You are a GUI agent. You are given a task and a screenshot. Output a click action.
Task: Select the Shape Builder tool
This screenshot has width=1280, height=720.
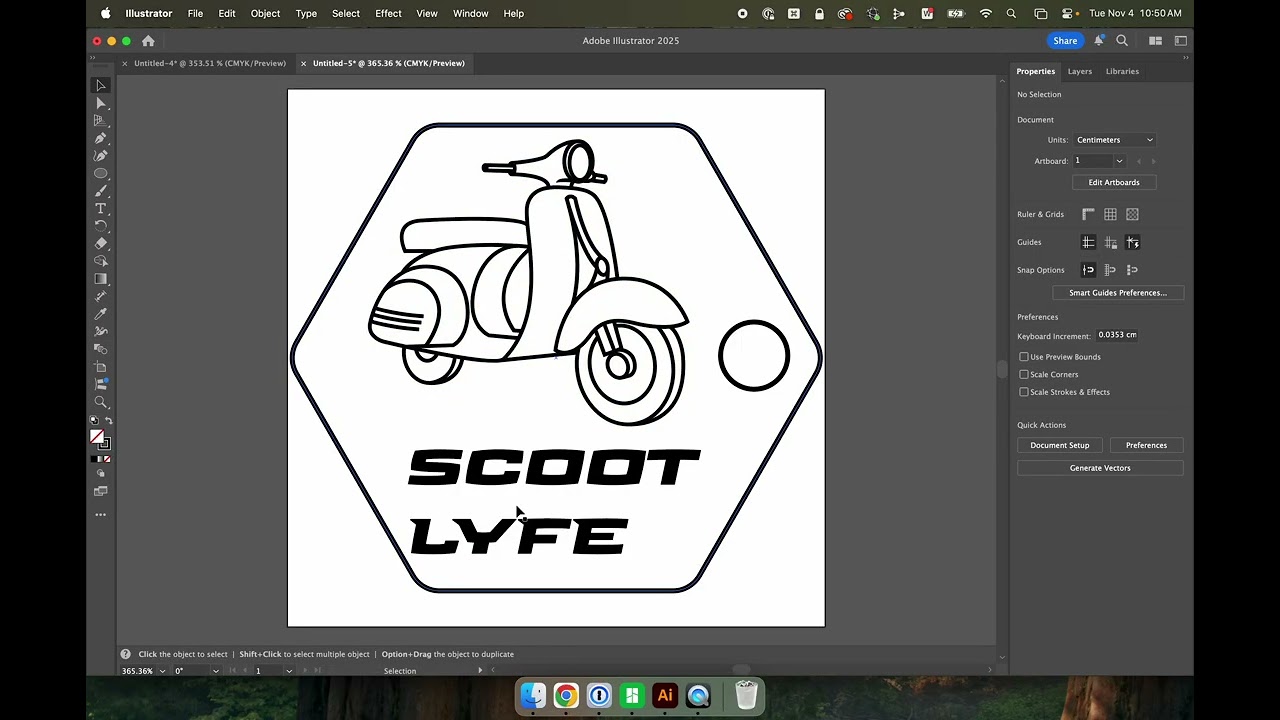101,261
